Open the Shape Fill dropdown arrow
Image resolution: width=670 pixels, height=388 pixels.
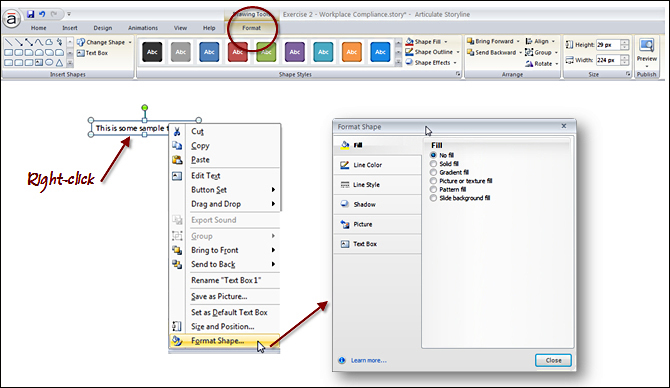[446, 42]
